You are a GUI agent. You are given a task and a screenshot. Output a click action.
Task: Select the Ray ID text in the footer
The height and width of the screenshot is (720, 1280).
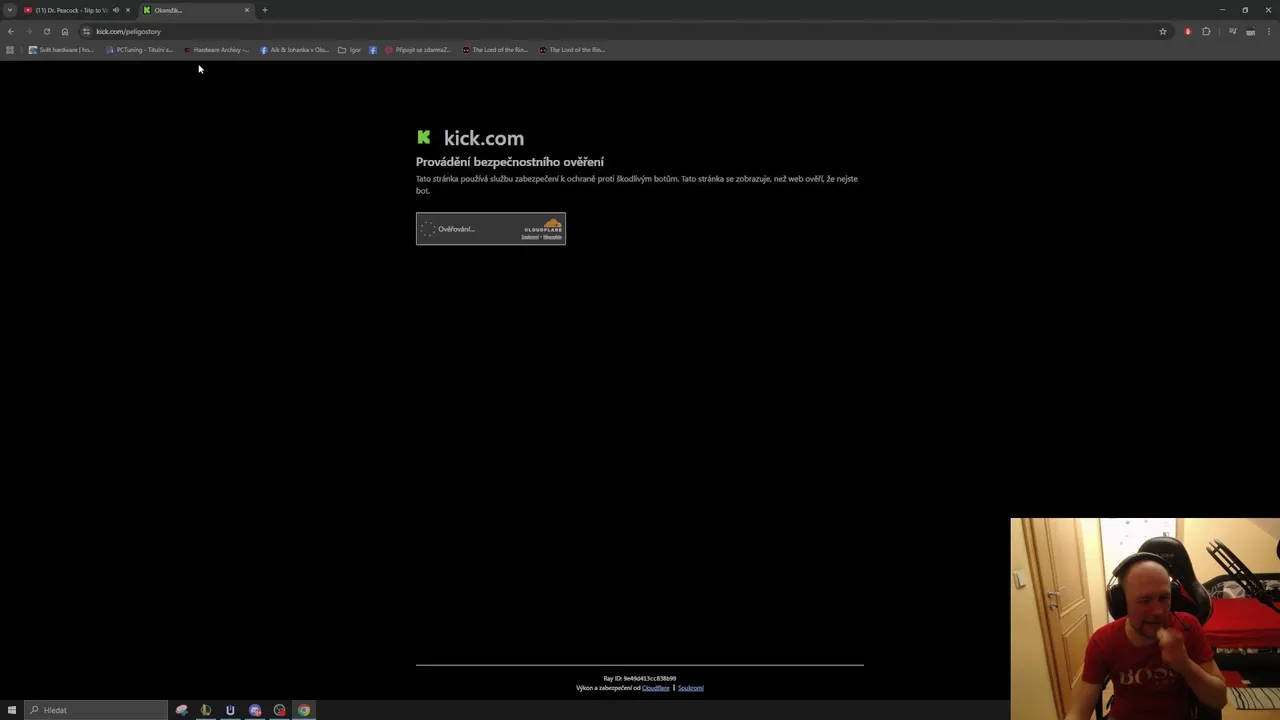[x=640, y=679]
